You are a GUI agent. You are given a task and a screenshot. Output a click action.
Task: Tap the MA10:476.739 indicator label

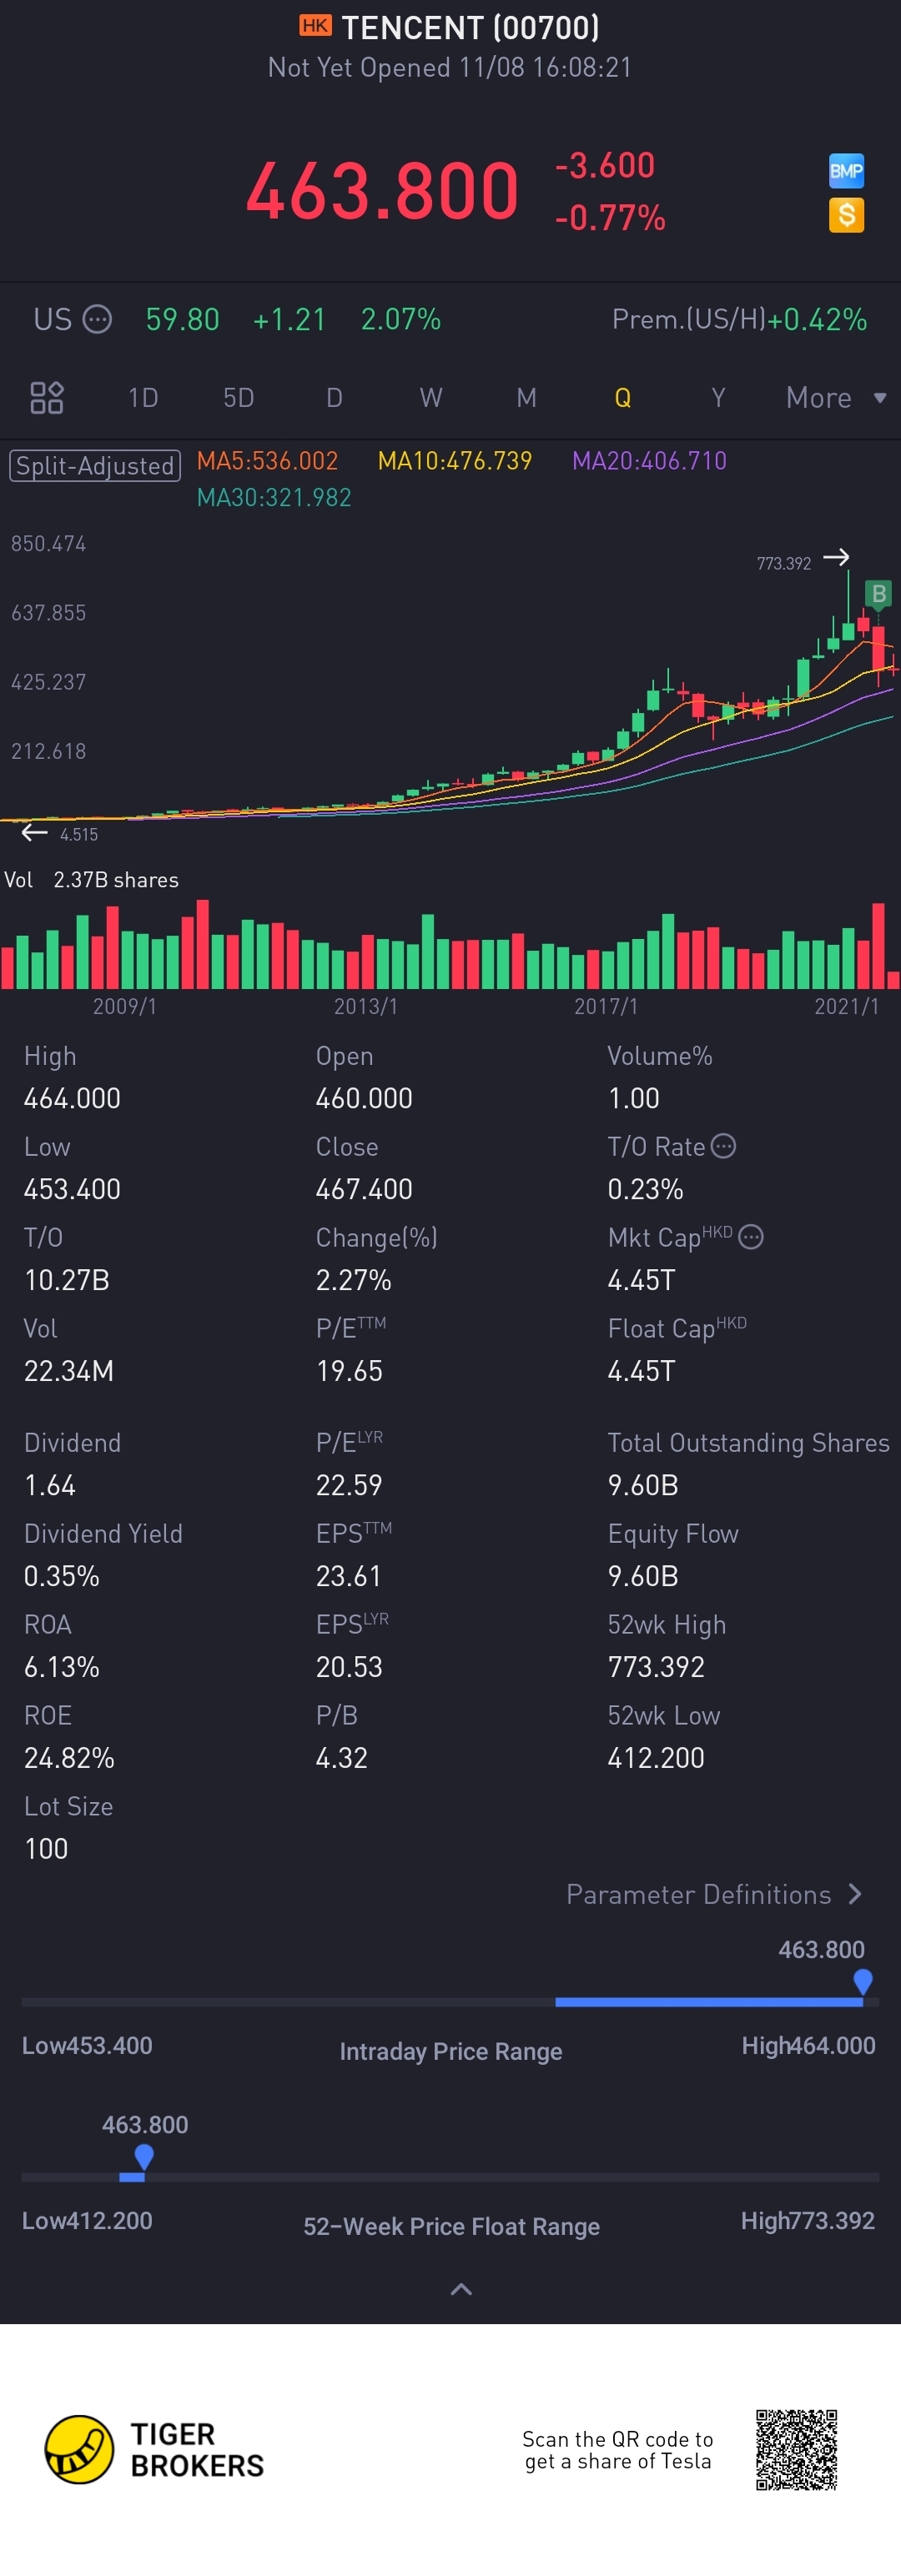[455, 461]
